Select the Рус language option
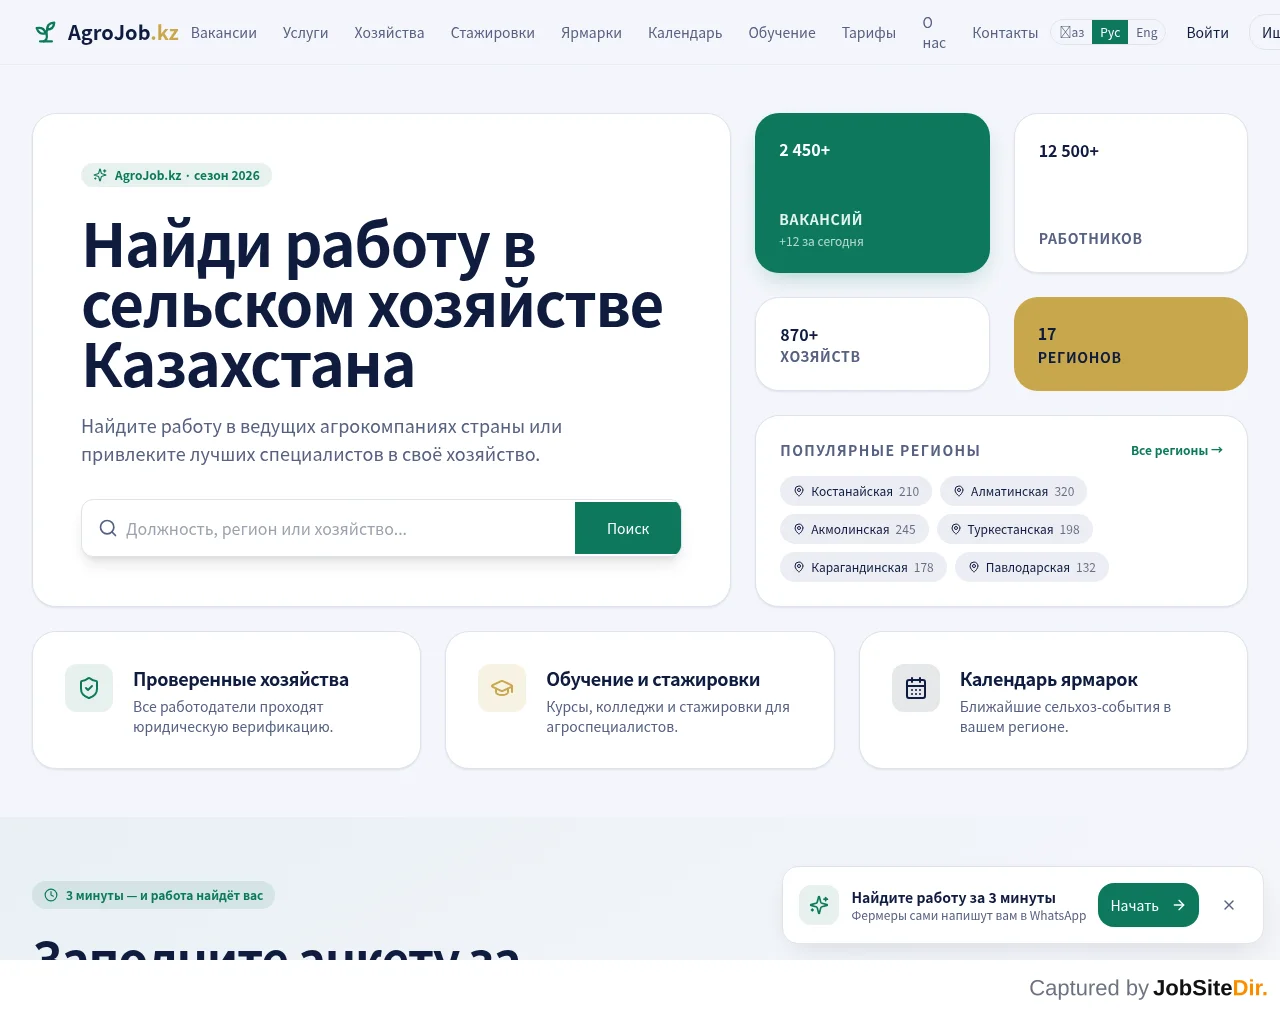The width and height of the screenshot is (1280, 1018). (x=1110, y=32)
